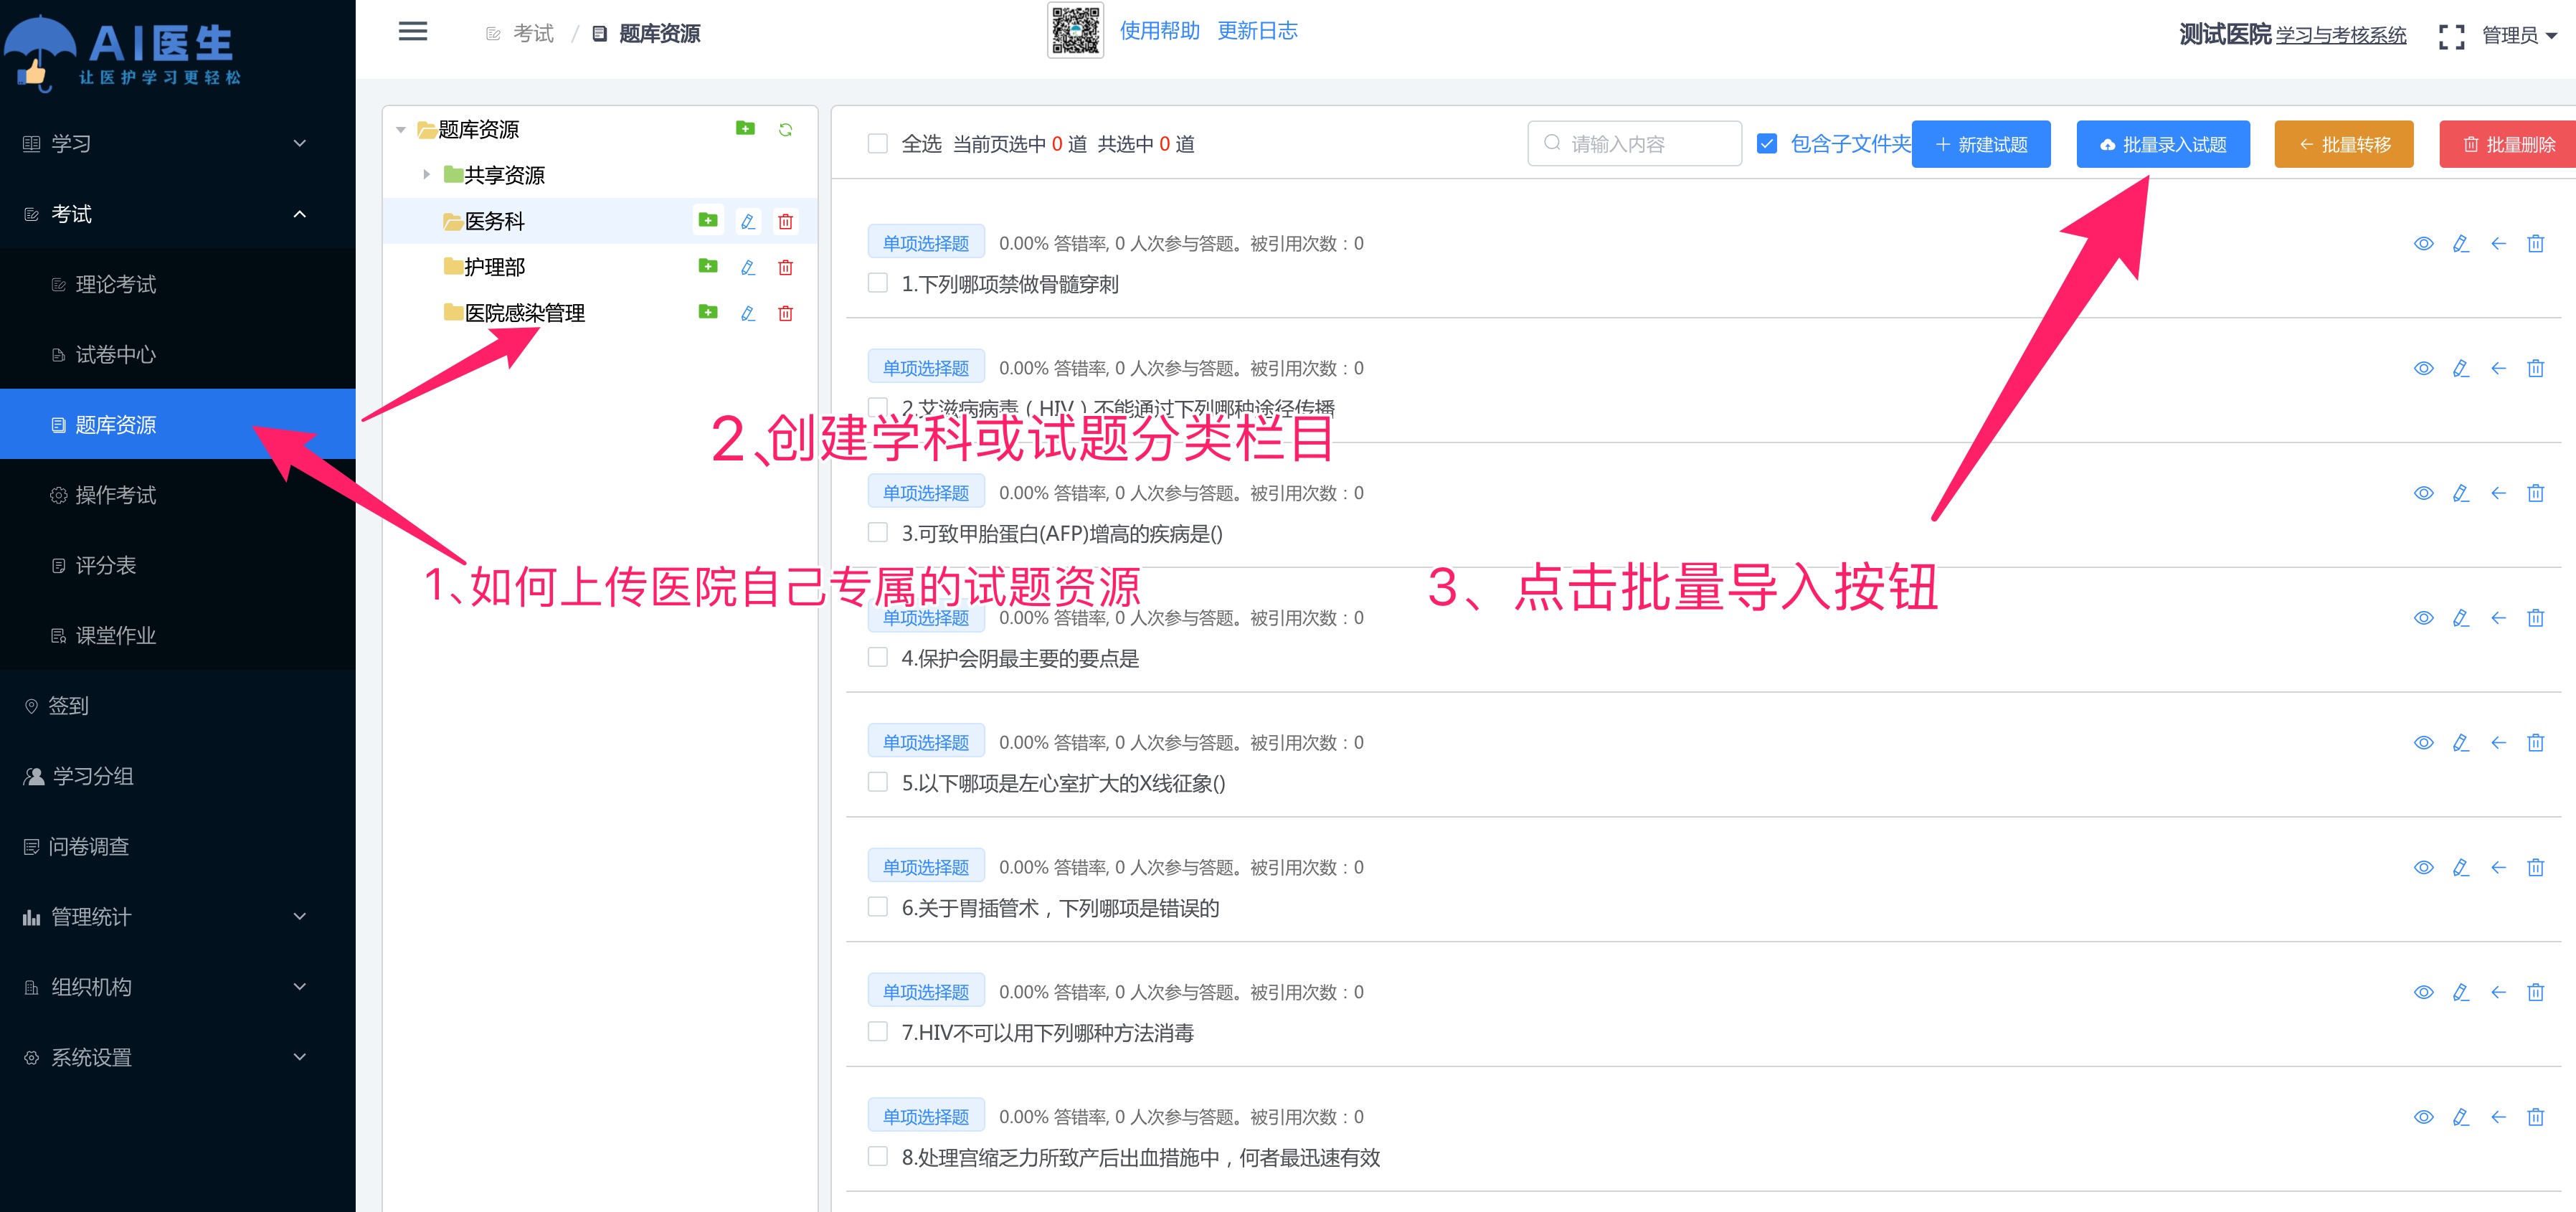Edit question 2 艾滋病病毒 pencil icon
This screenshot has width=2576, height=1212.
pyautogui.click(x=2461, y=368)
